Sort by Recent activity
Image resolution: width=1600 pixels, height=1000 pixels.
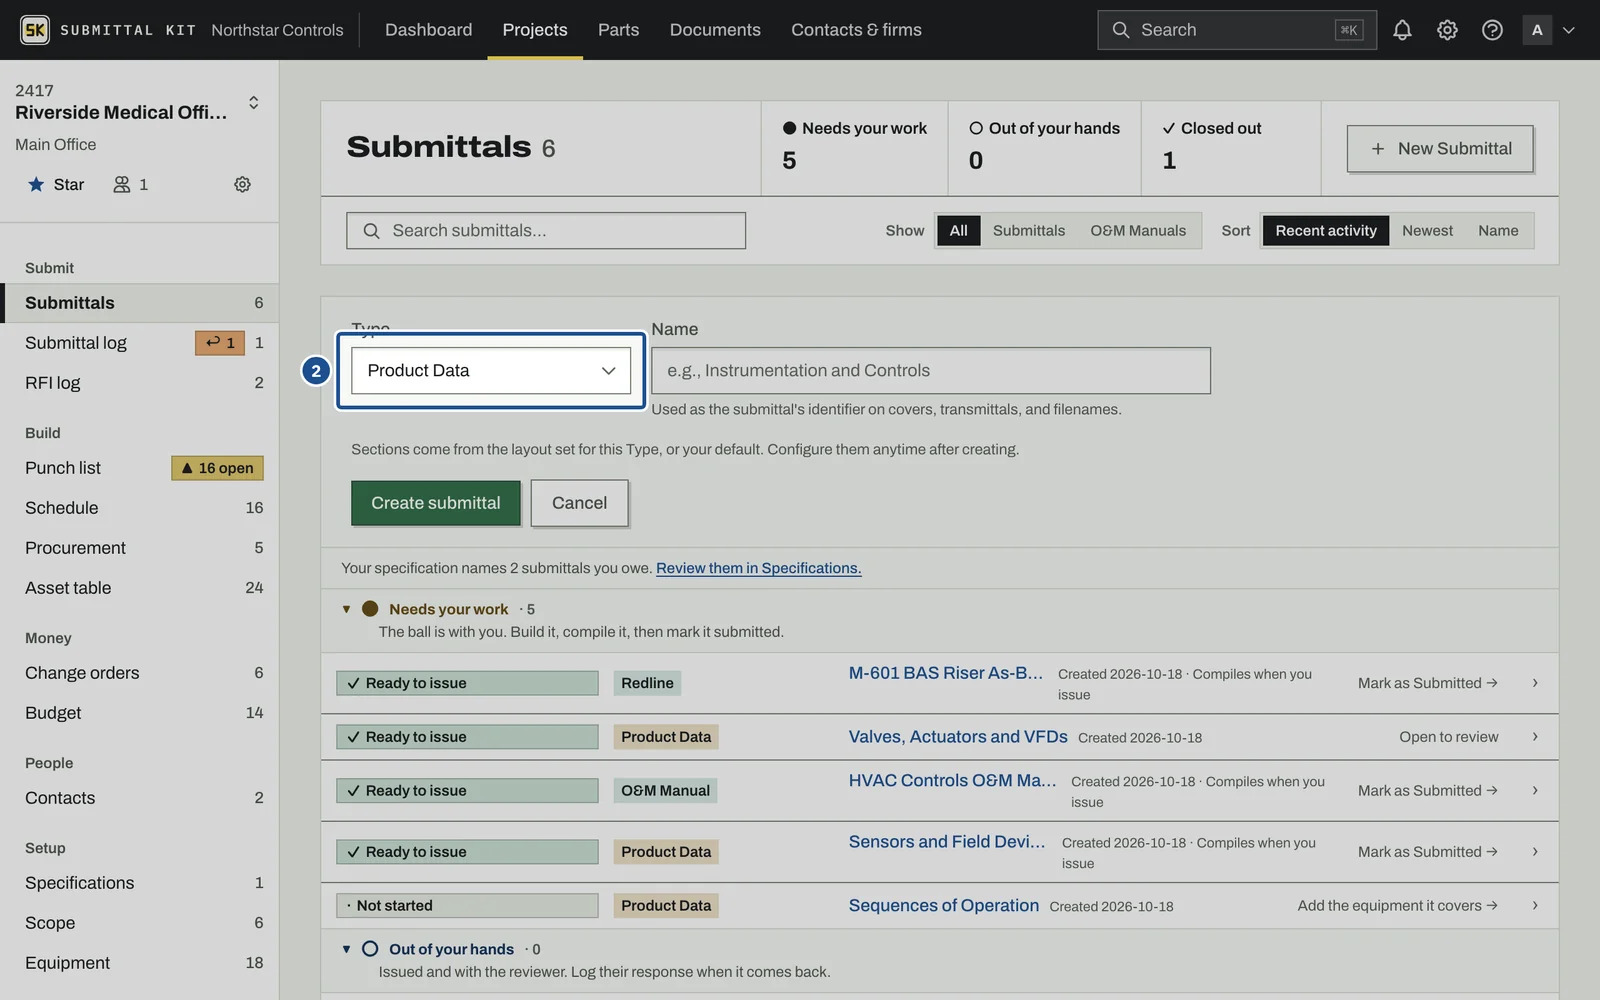[1326, 231]
